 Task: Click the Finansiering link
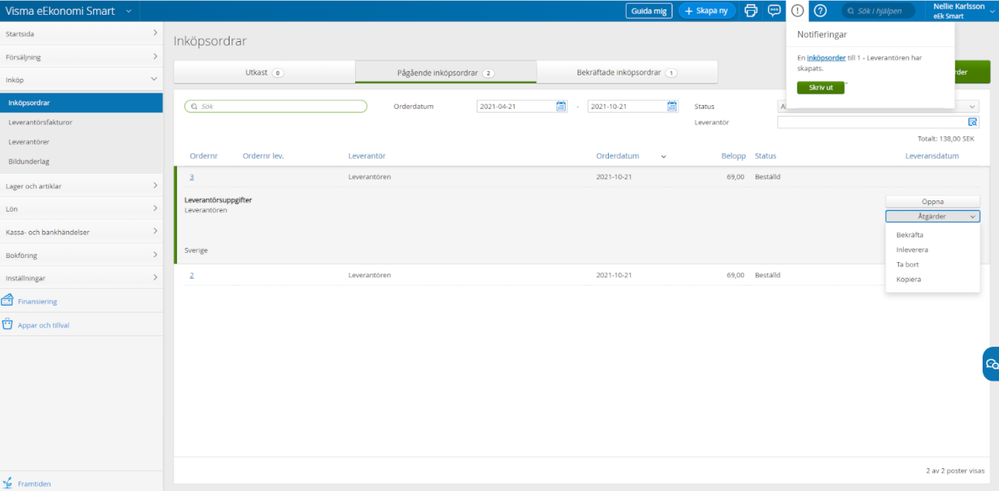[37, 301]
